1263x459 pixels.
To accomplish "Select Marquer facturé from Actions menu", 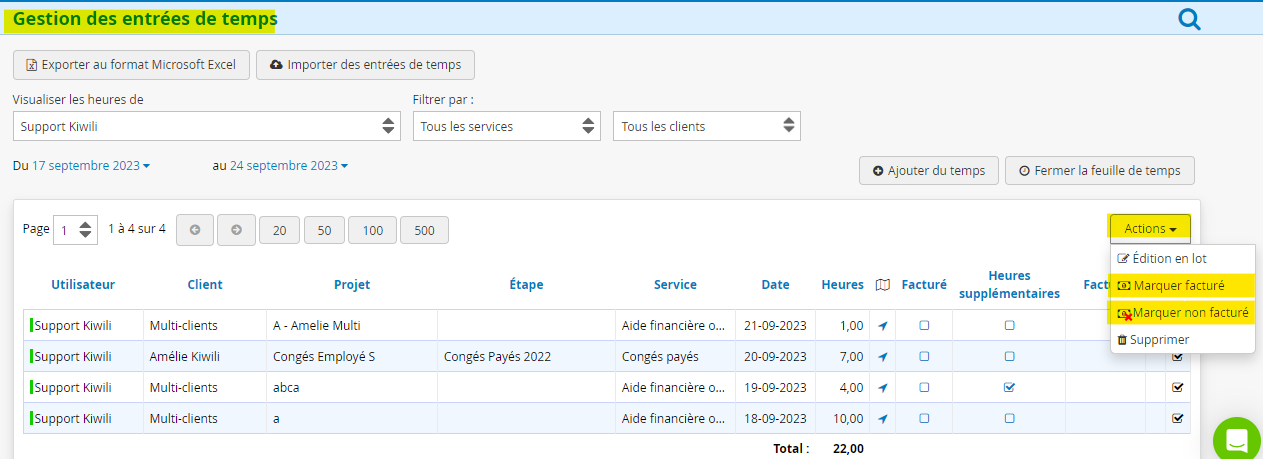I will pos(1179,286).
